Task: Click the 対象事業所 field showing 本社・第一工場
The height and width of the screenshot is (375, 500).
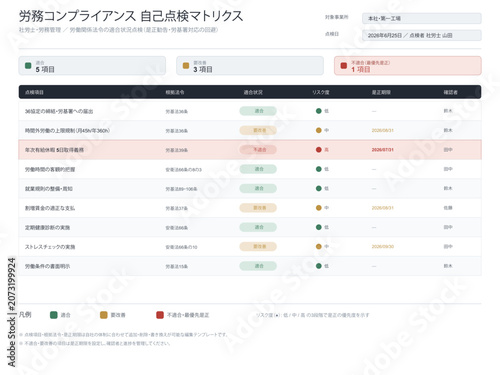Action: pyautogui.click(x=422, y=18)
